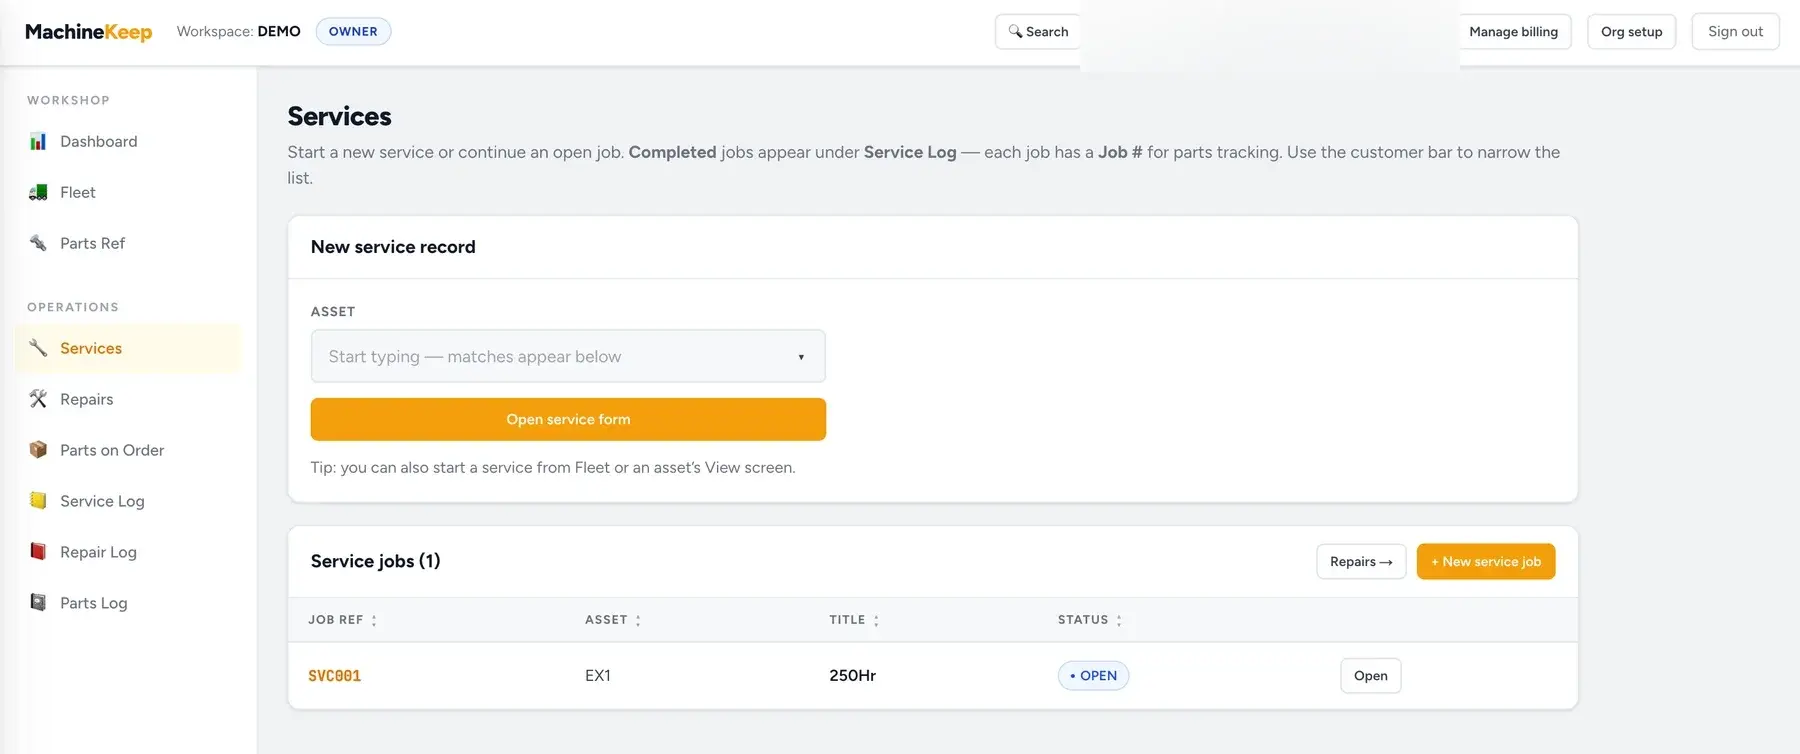Navigate to Repair Log
This screenshot has width=1800, height=754.
129,552
